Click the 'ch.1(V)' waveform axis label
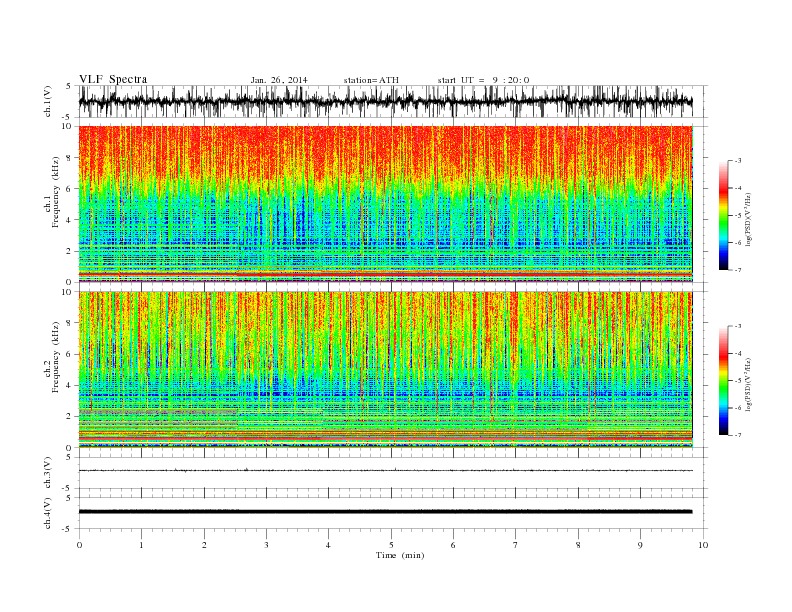Screen dimensions: 792x612 point(48,101)
